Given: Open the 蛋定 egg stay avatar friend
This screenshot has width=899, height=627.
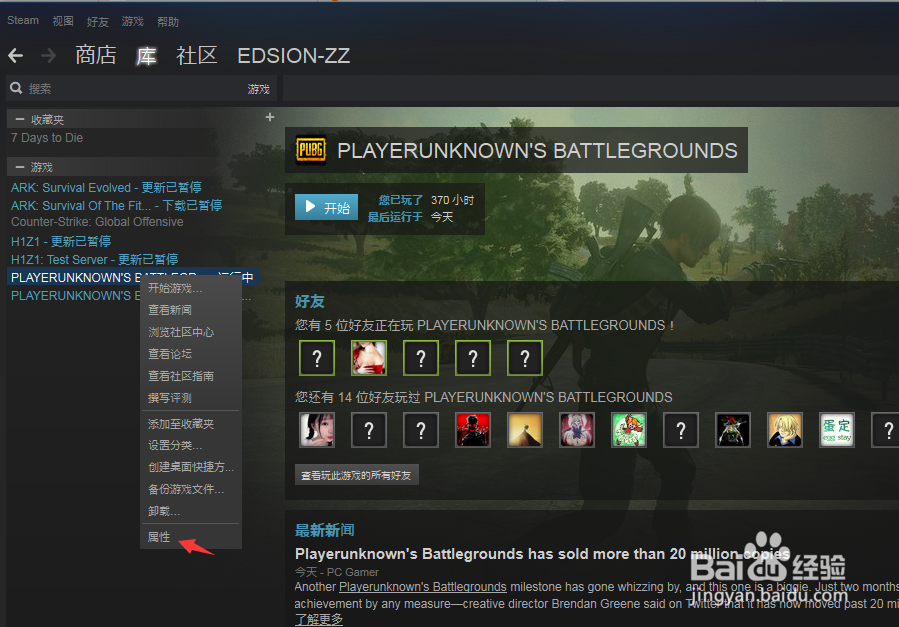Looking at the screenshot, I should (x=837, y=429).
